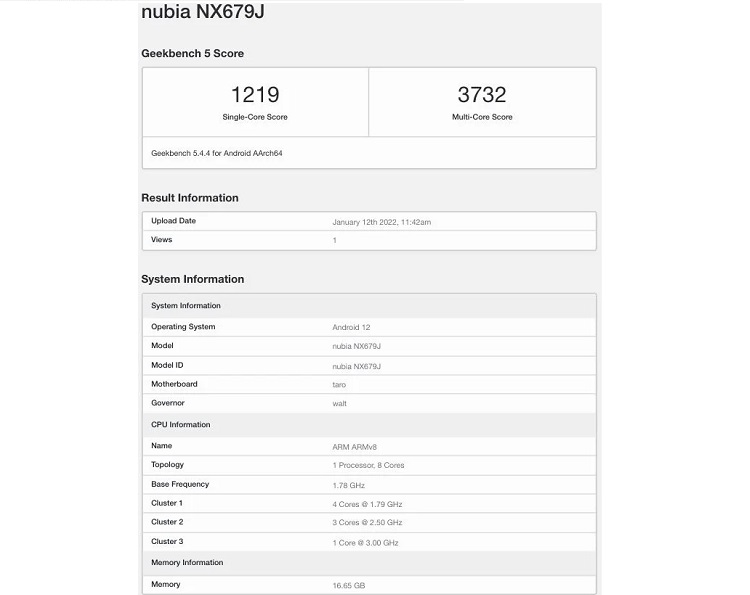This screenshot has height=595, width=750.
Task: Select the motherboard value taro
Action: [339, 385]
